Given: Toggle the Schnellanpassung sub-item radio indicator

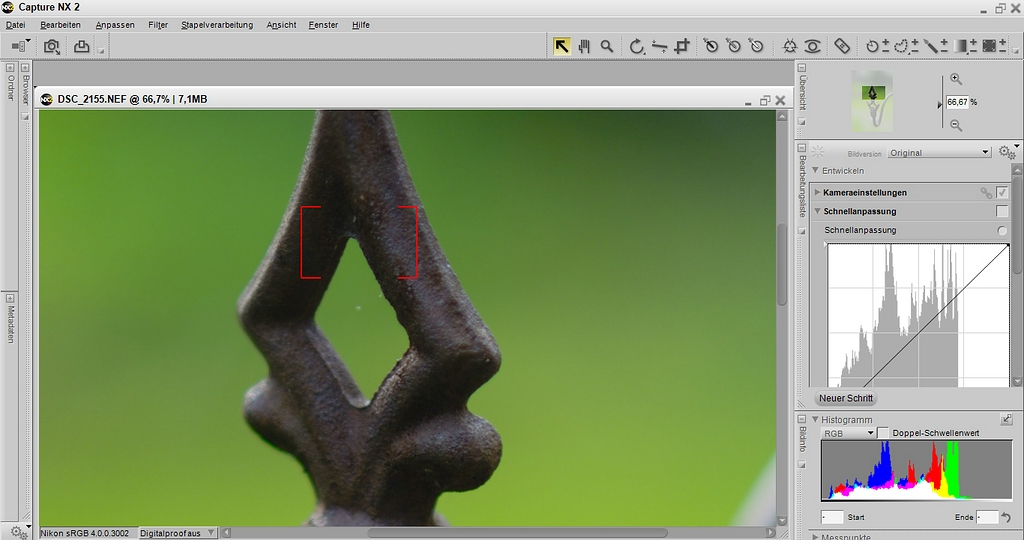Looking at the screenshot, I should tap(1002, 230).
